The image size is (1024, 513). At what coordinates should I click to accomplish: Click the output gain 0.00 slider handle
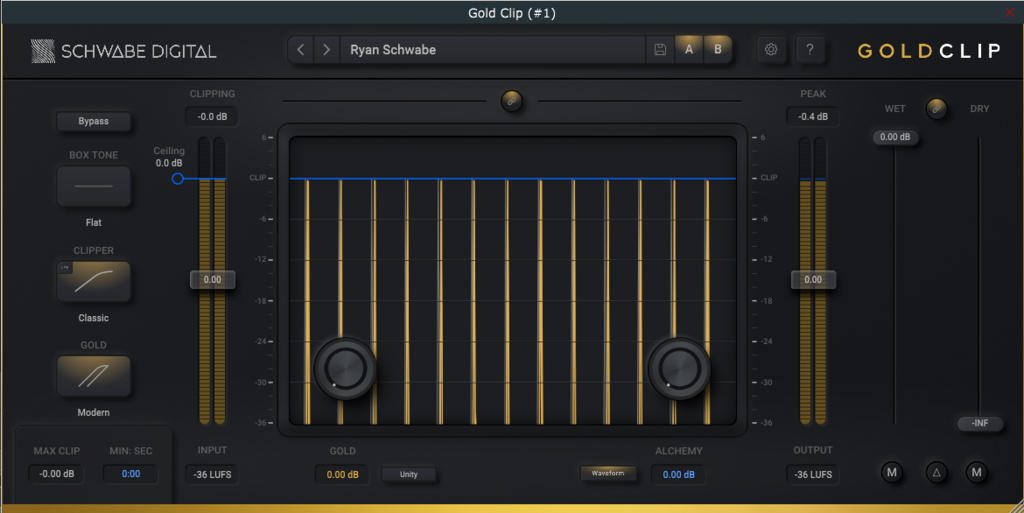(x=813, y=279)
